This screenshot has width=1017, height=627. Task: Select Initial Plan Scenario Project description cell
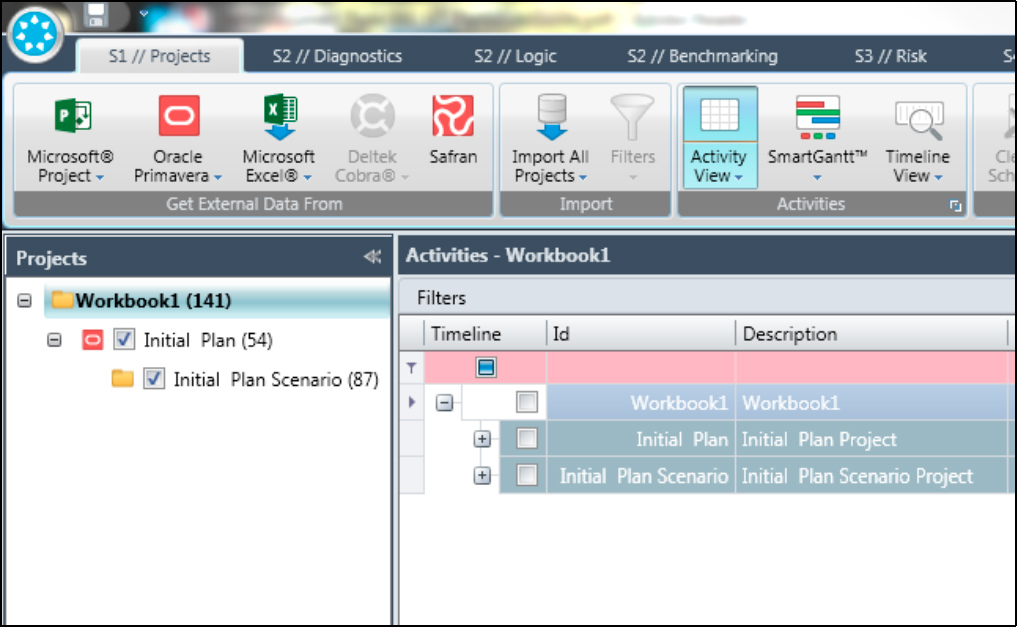[x=872, y=476]
